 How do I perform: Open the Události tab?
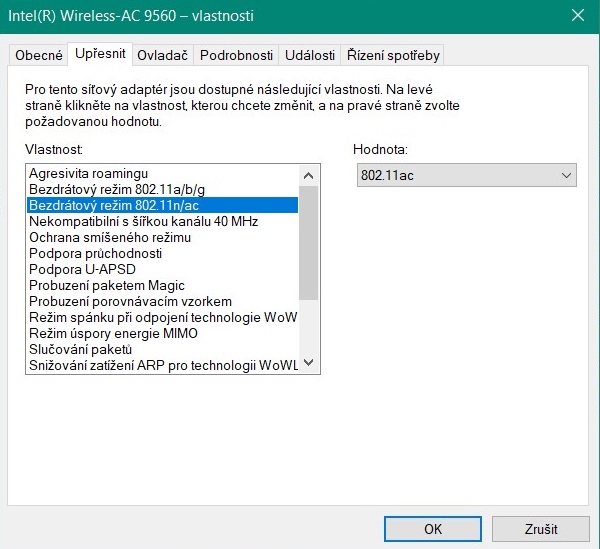[x=309, y=55]
